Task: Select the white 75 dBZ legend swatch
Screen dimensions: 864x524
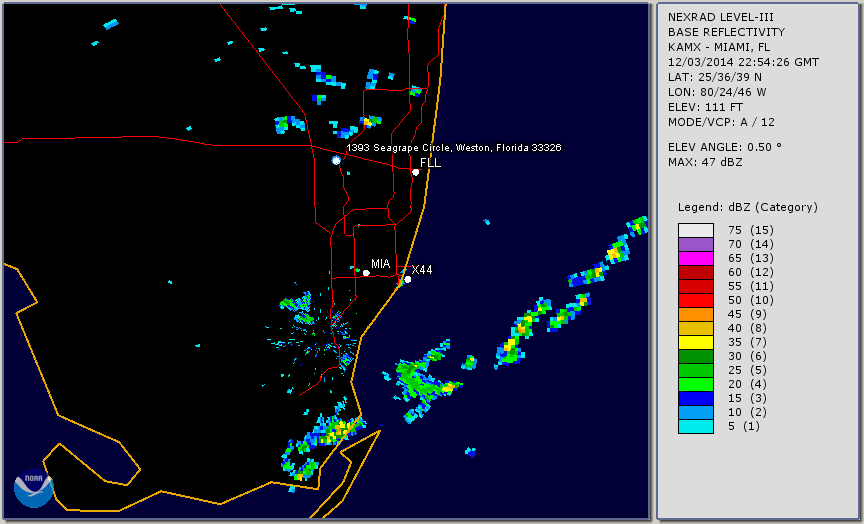Action: (x=695, y=230)
